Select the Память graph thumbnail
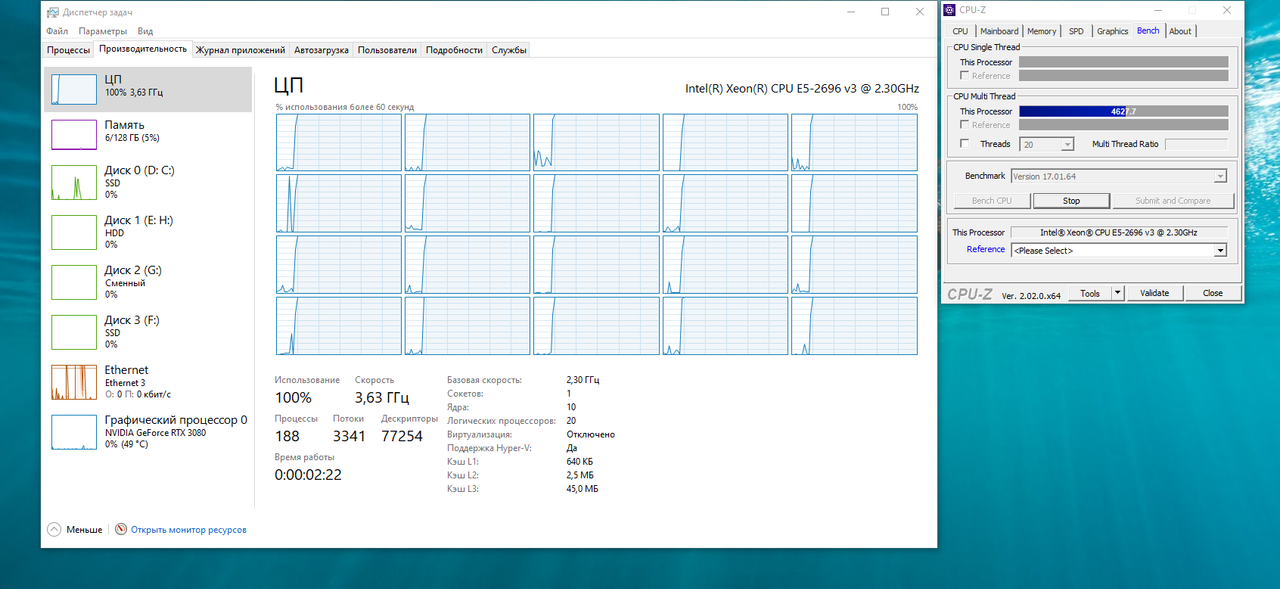The width and height of the screenshot is (1280, 589). 72,134
